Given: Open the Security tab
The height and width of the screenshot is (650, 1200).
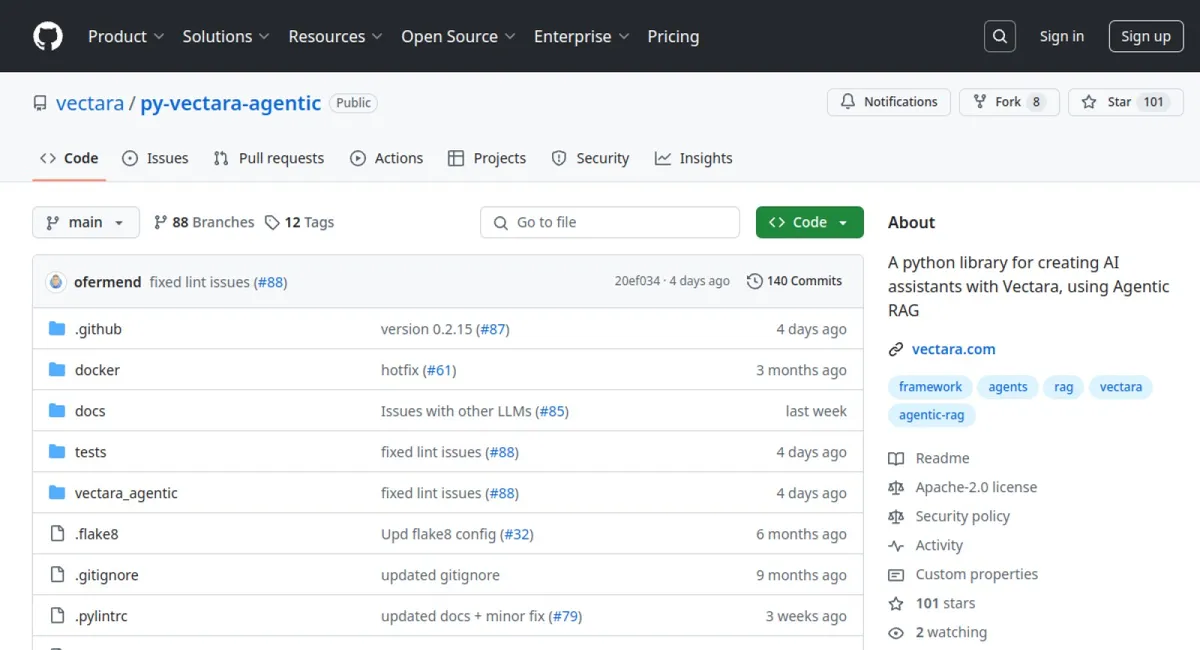Looking at the screenshot, I should [590, 158].
